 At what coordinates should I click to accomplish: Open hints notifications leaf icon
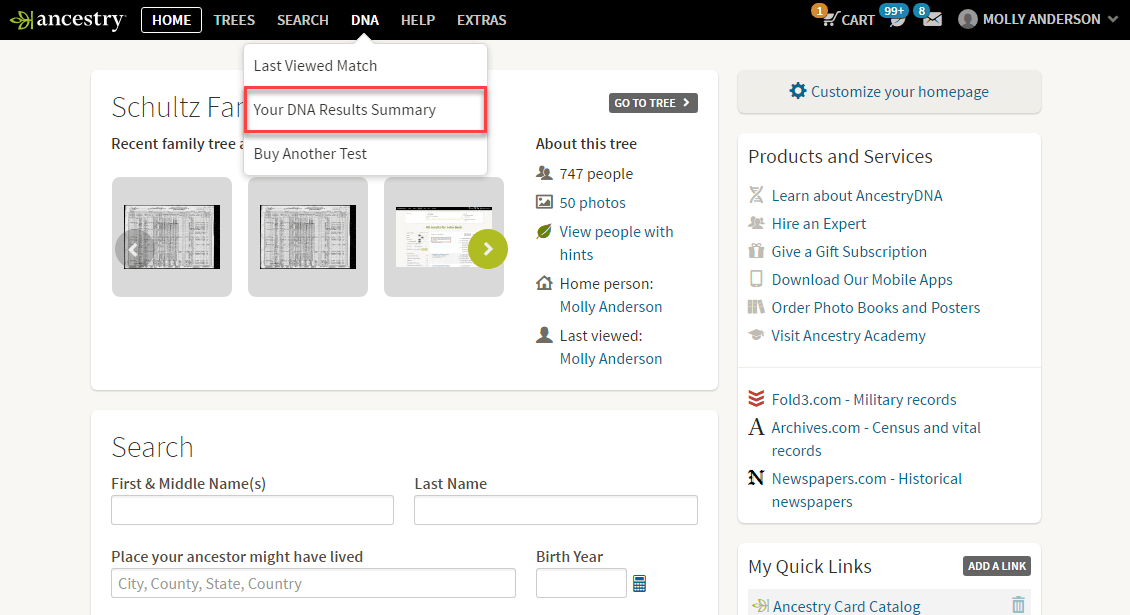897,19
